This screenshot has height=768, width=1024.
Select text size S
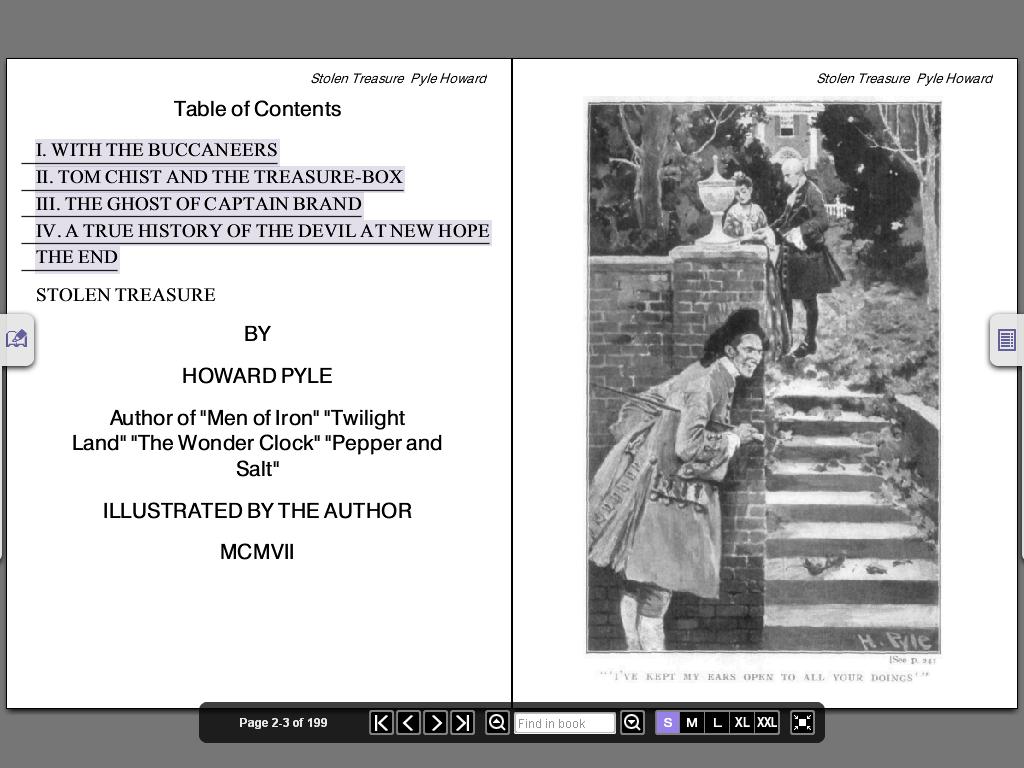(x=667, y=723)
